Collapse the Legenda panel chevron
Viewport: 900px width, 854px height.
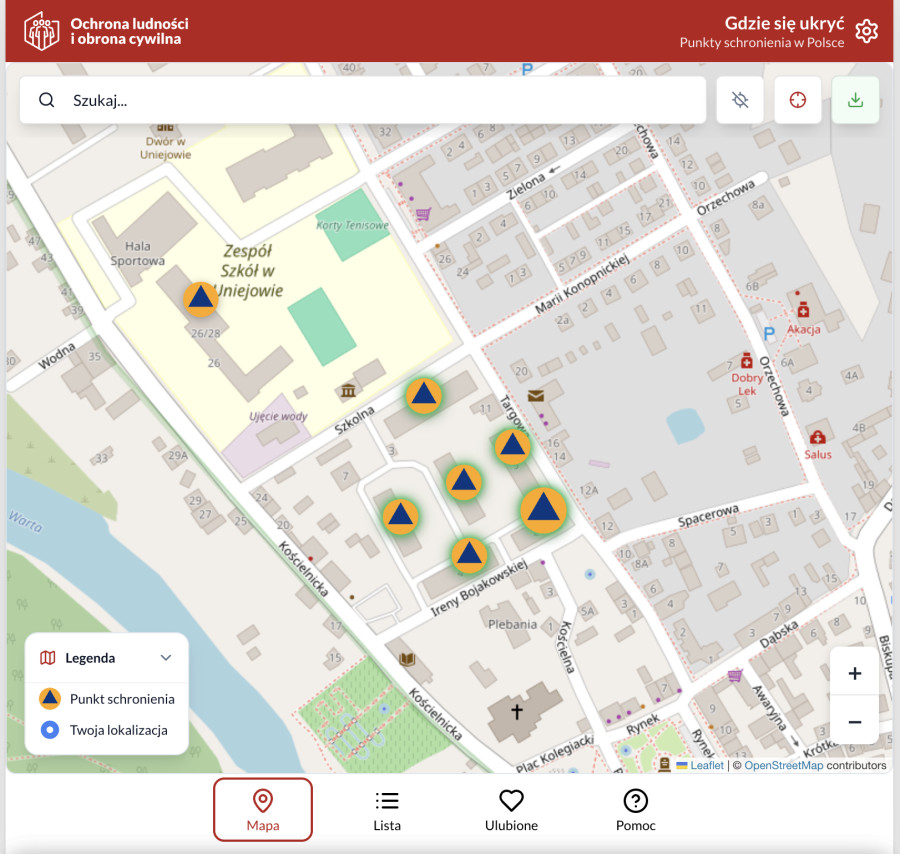166,658
